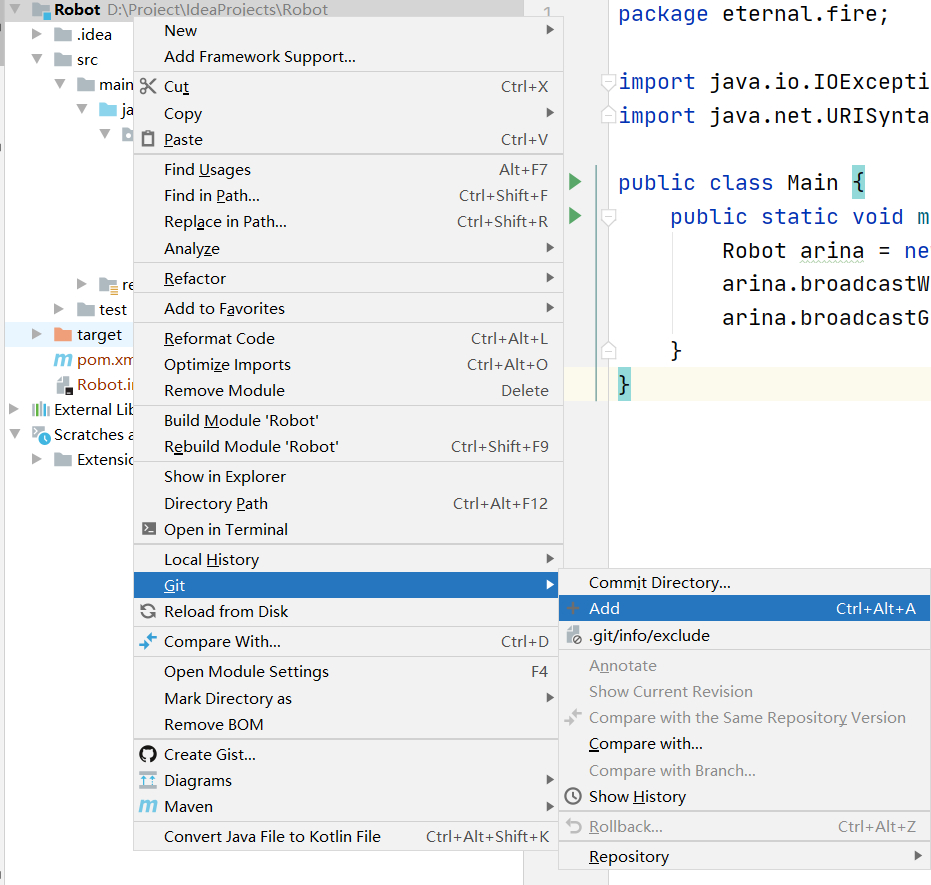This screenshot has height=885, width=931.
Task: Click the GitHub Create Gist icon
Action: coord(148,754)
